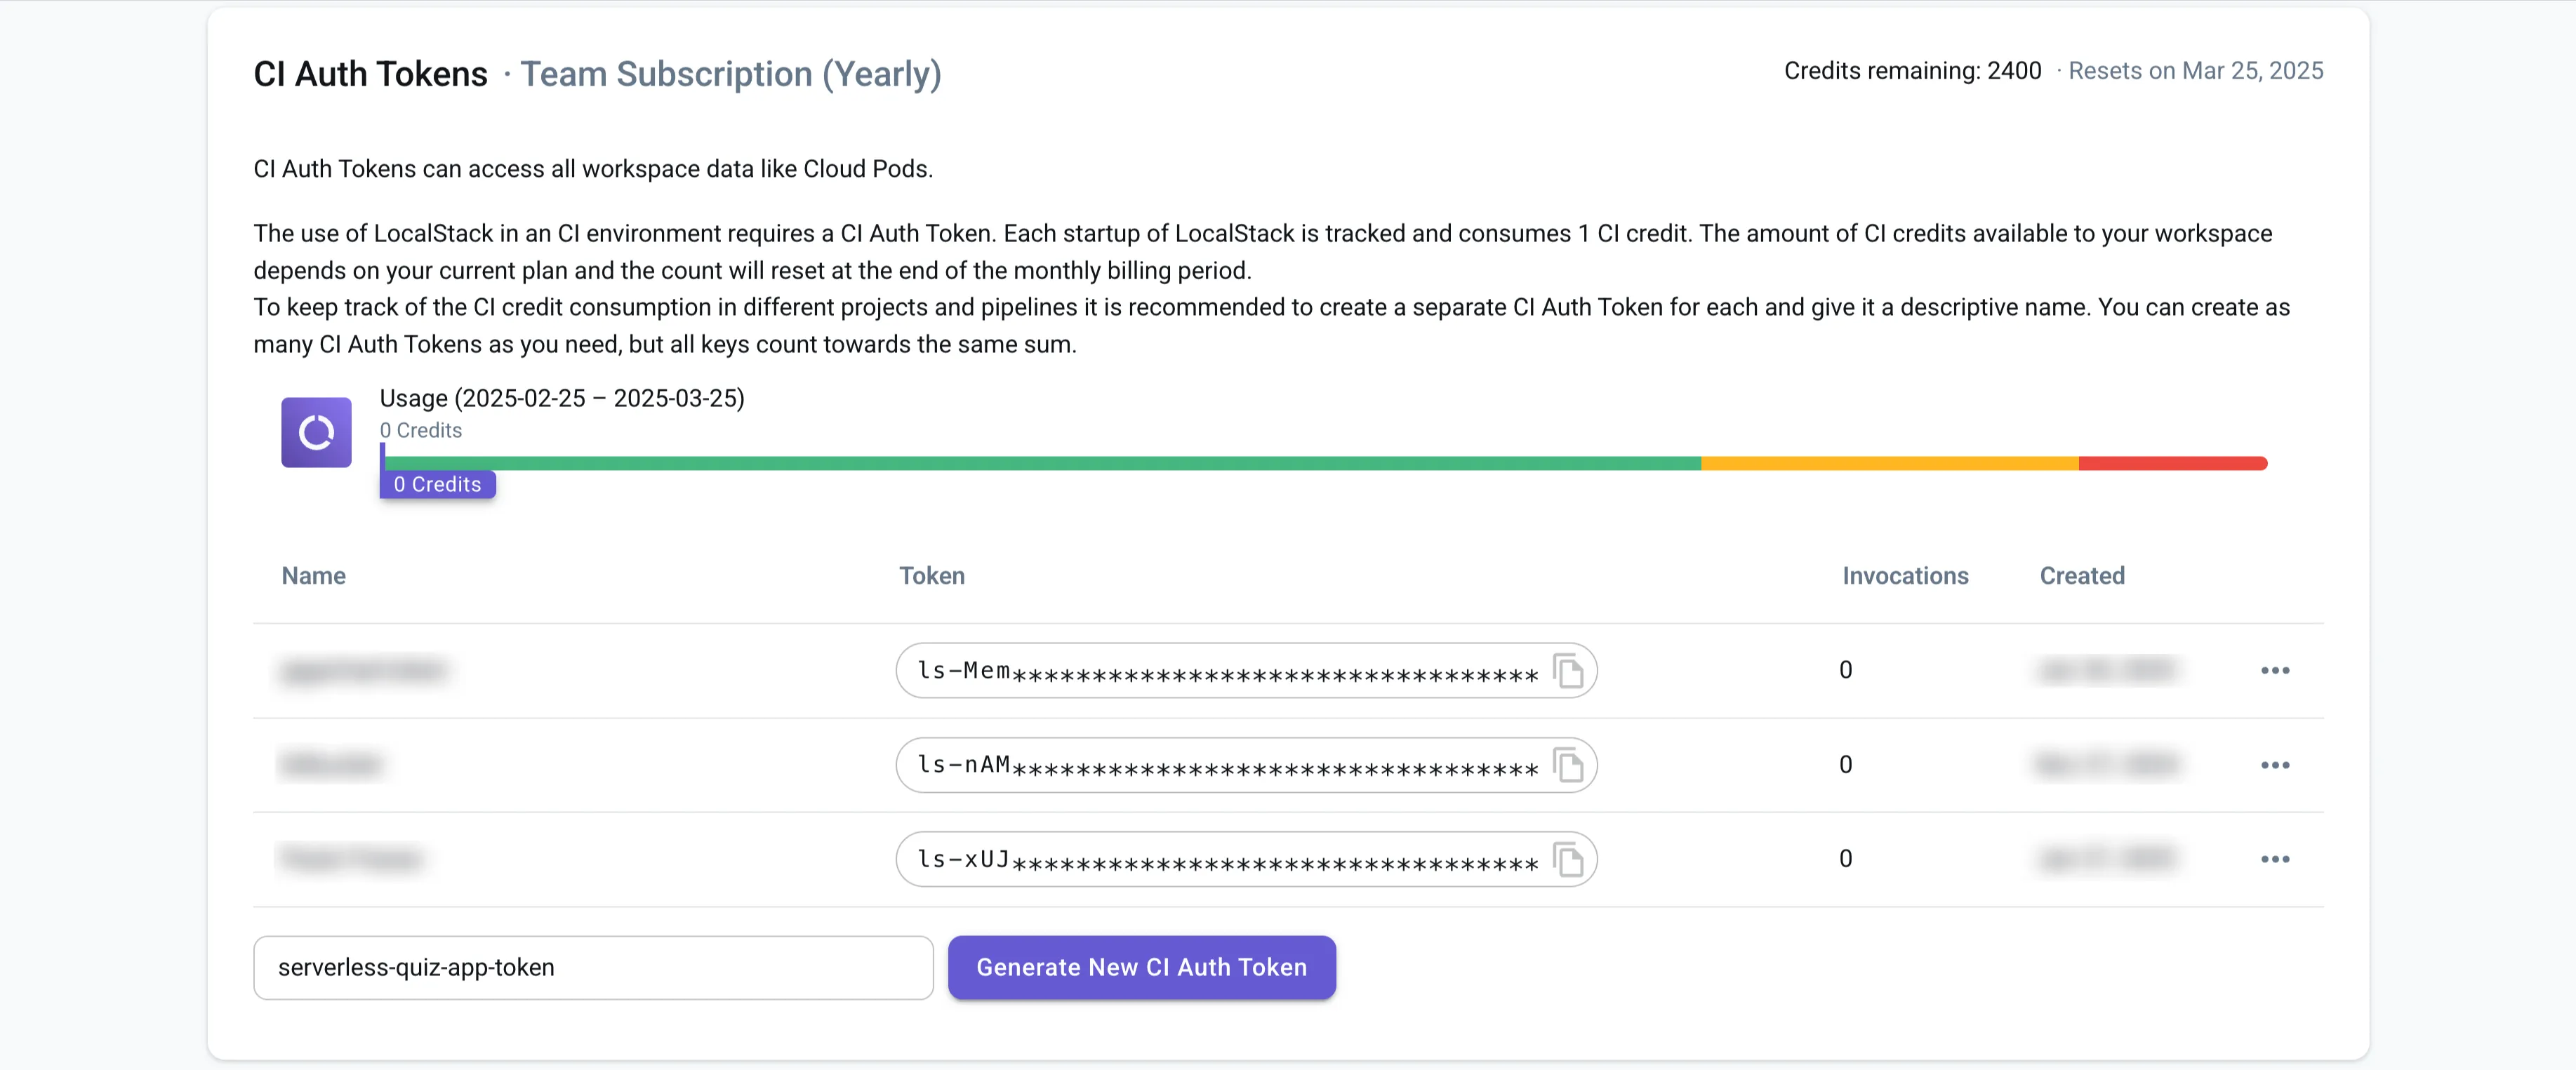The height and width of the screenshot is (1070, 2576).
Task: Click blurred created date in ls-xUJ row
Action: point(2107,859)
